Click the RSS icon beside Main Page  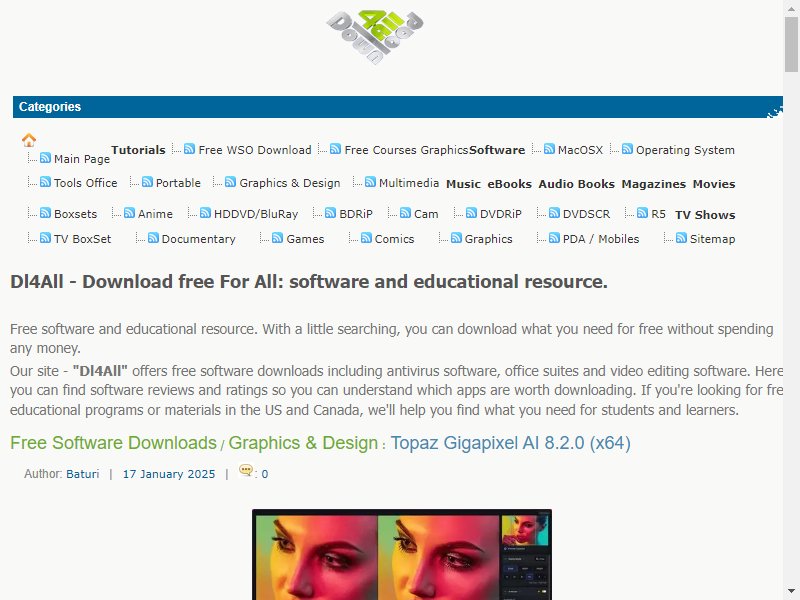coord(45,158)
